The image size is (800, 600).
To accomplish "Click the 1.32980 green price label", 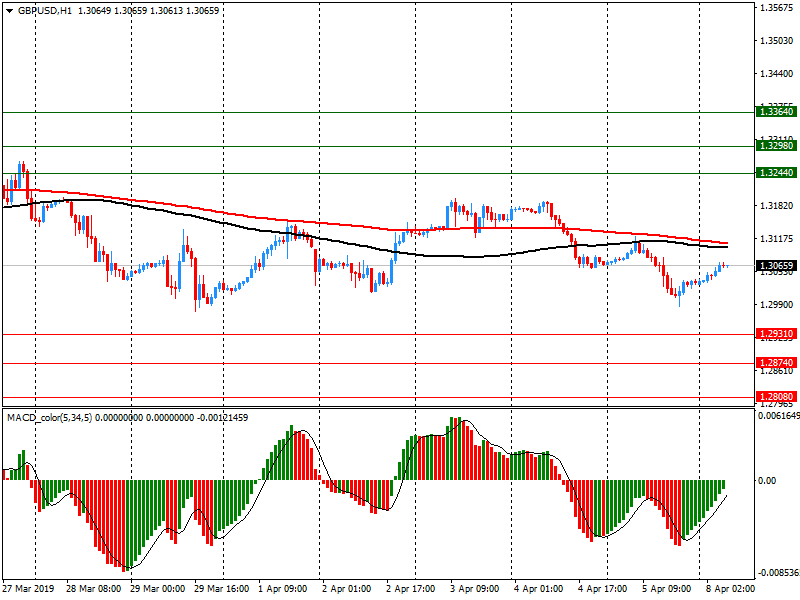I will (x=776, y=146).
